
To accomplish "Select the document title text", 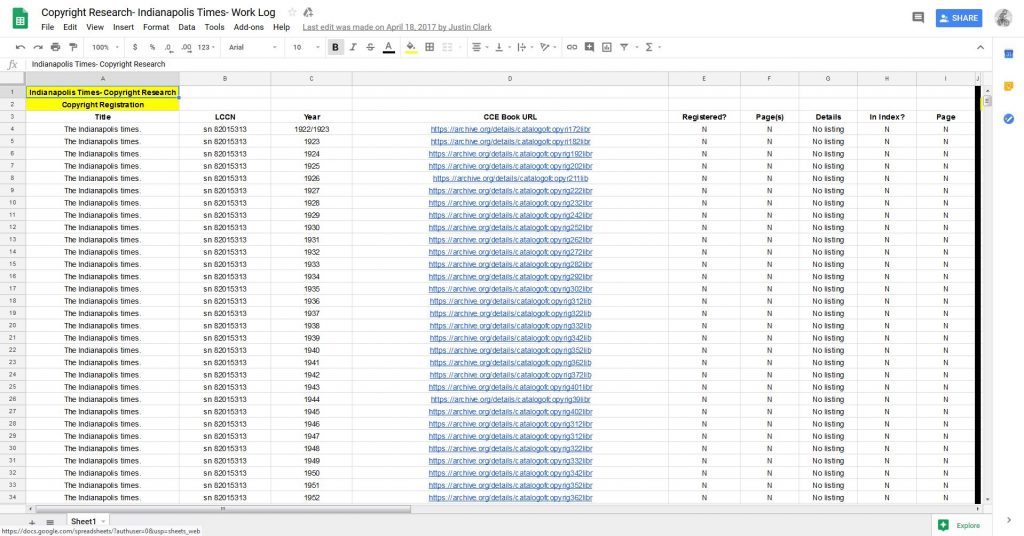I will point(158,12).
